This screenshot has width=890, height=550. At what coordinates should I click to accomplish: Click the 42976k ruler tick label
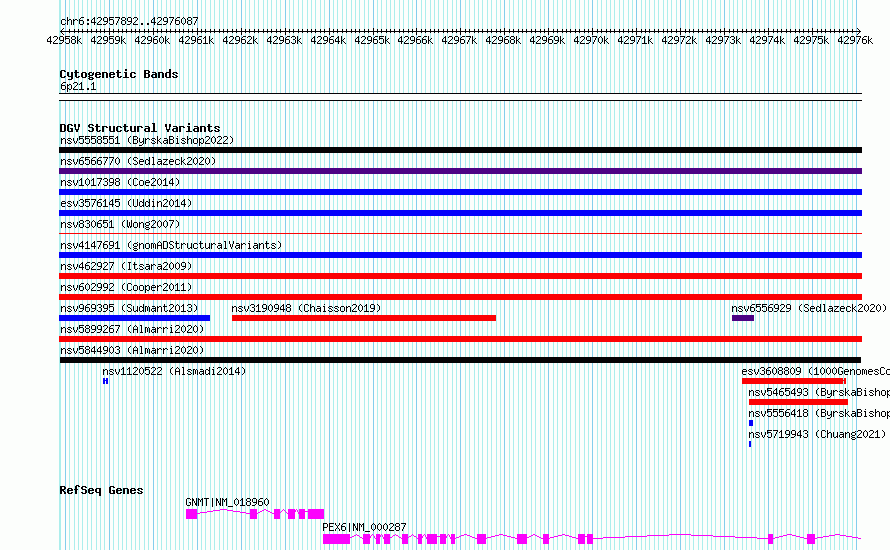click(x=855, y=40)
